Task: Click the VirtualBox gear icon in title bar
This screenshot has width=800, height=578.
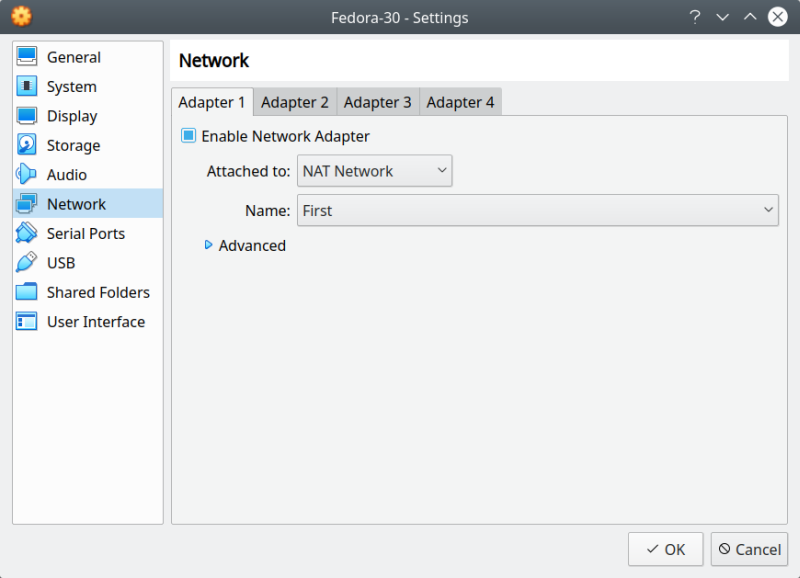Action: [21, 17]
